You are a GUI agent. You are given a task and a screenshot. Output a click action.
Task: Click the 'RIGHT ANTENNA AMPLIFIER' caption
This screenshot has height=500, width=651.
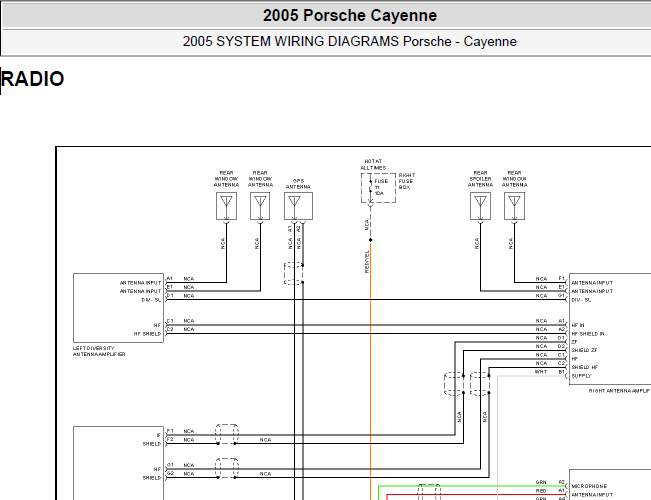coord(619,391)
